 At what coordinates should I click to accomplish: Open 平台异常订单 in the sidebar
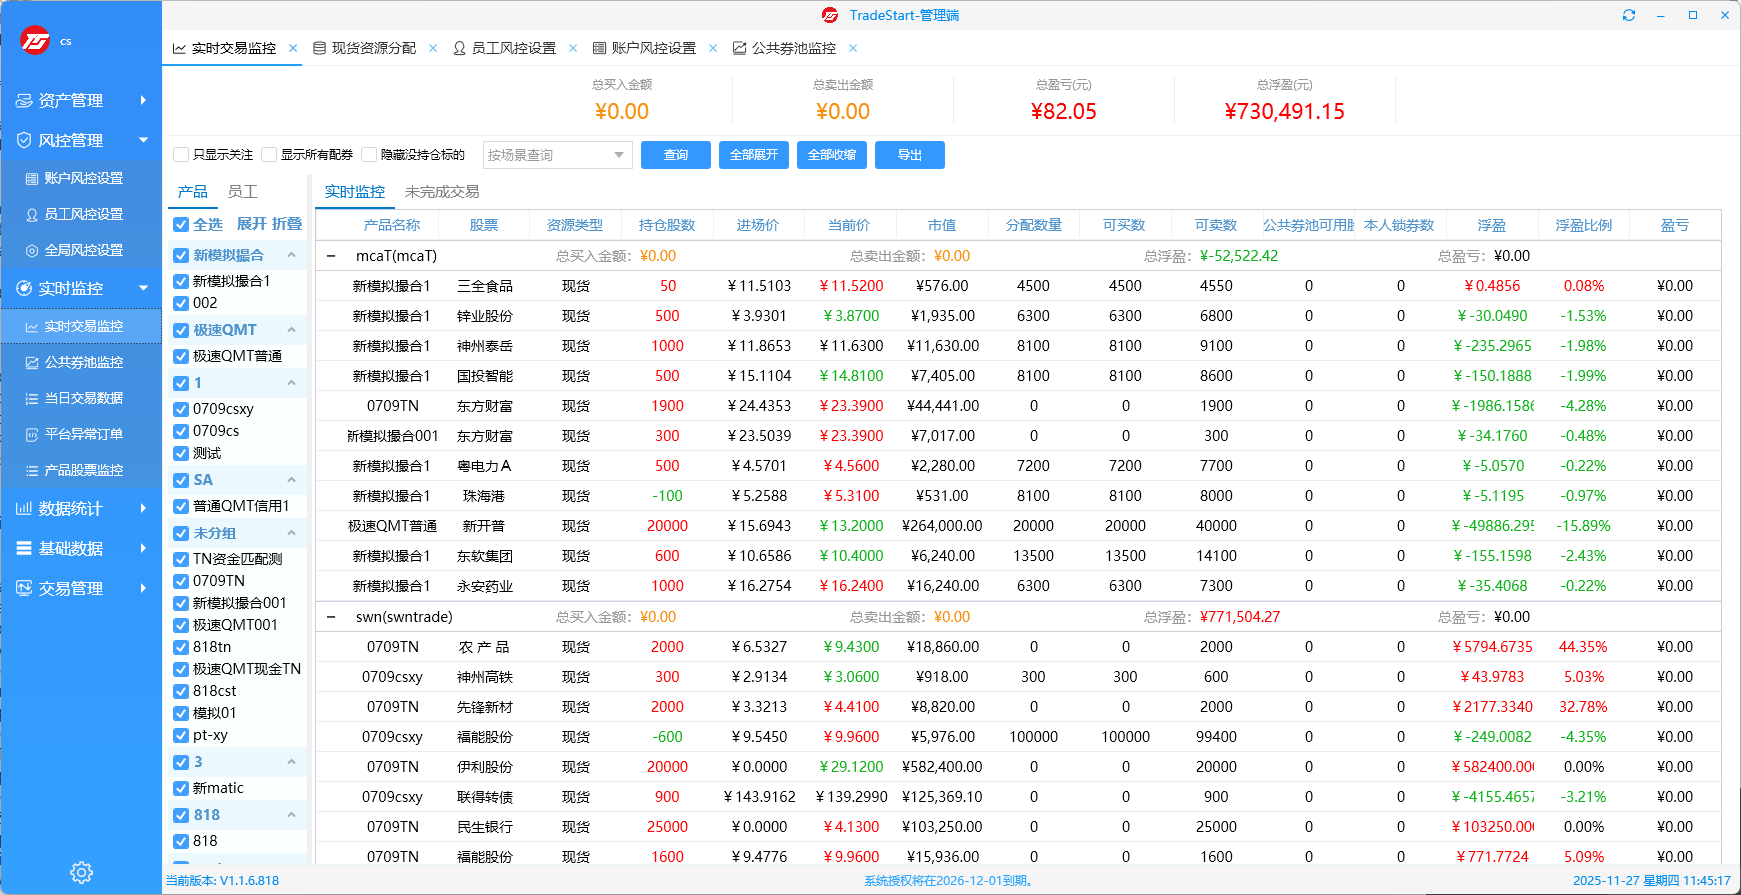[83, 434]
